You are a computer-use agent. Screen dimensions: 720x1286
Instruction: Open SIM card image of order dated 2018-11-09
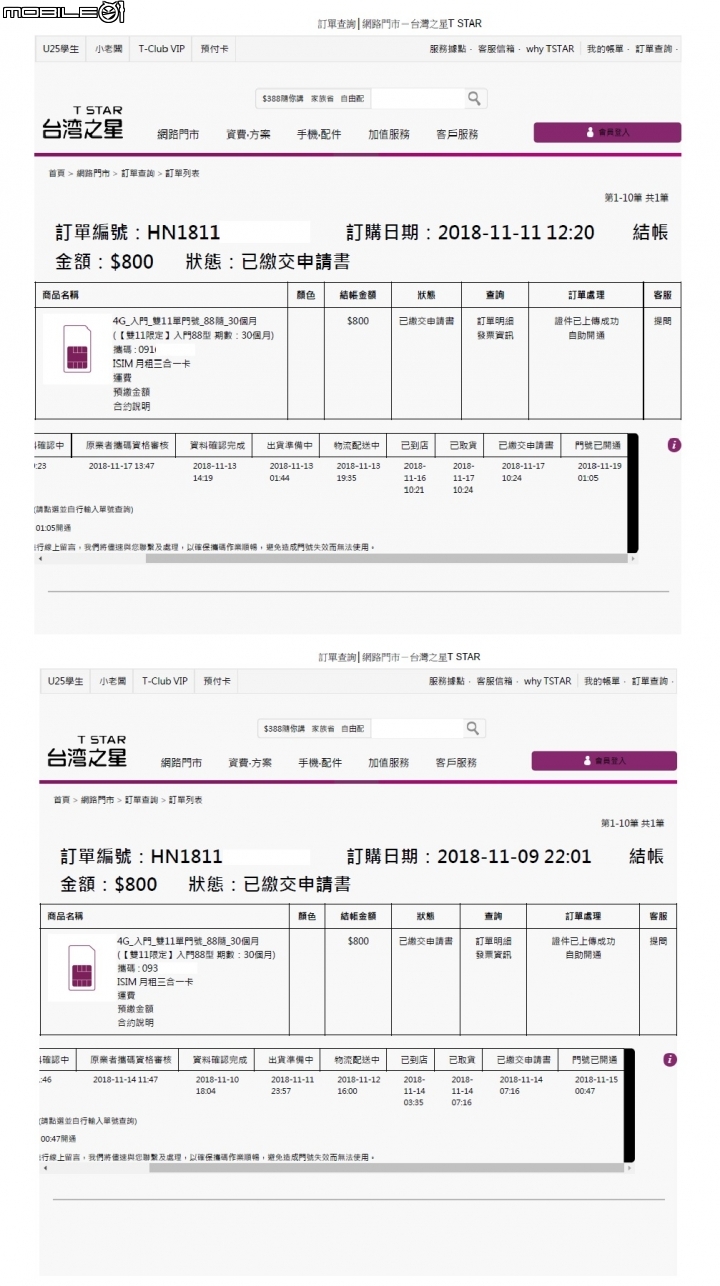point(81,967)
